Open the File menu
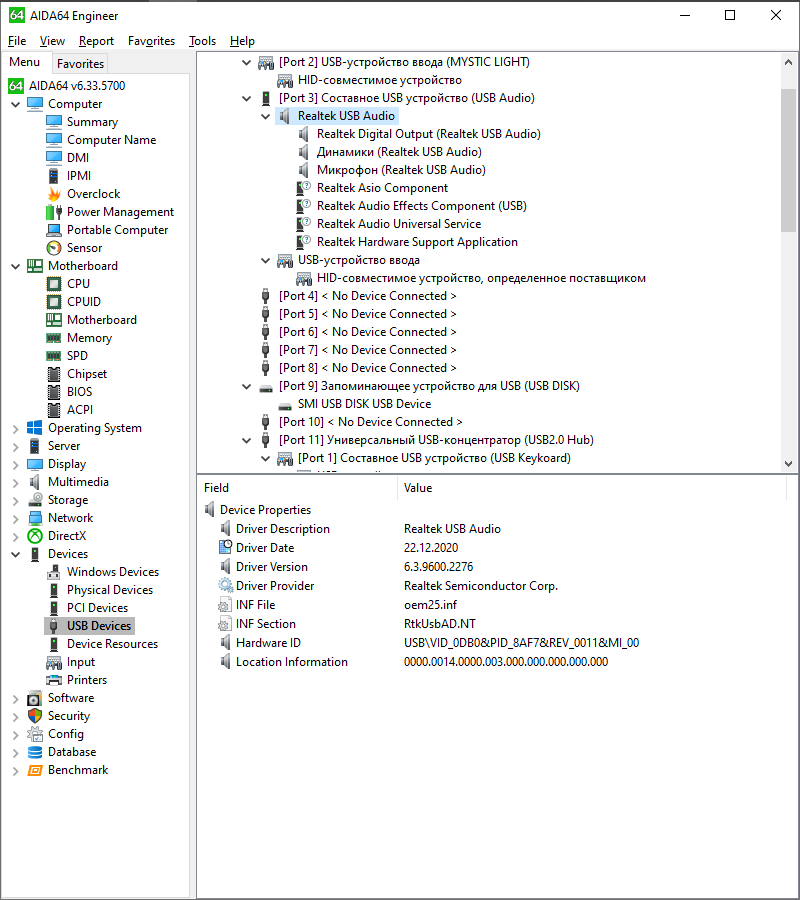This screenshot has height=900, width=800. (x=17, y=41)
